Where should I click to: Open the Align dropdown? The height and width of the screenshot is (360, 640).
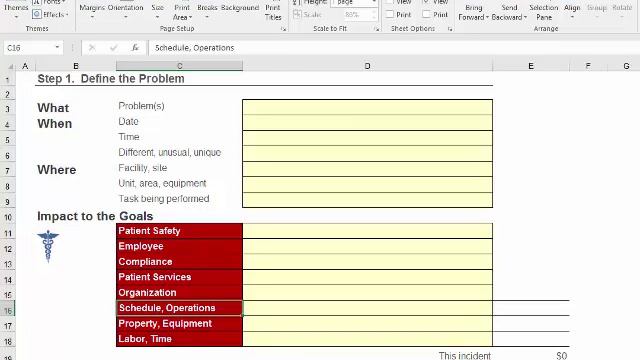coord(572,11)
